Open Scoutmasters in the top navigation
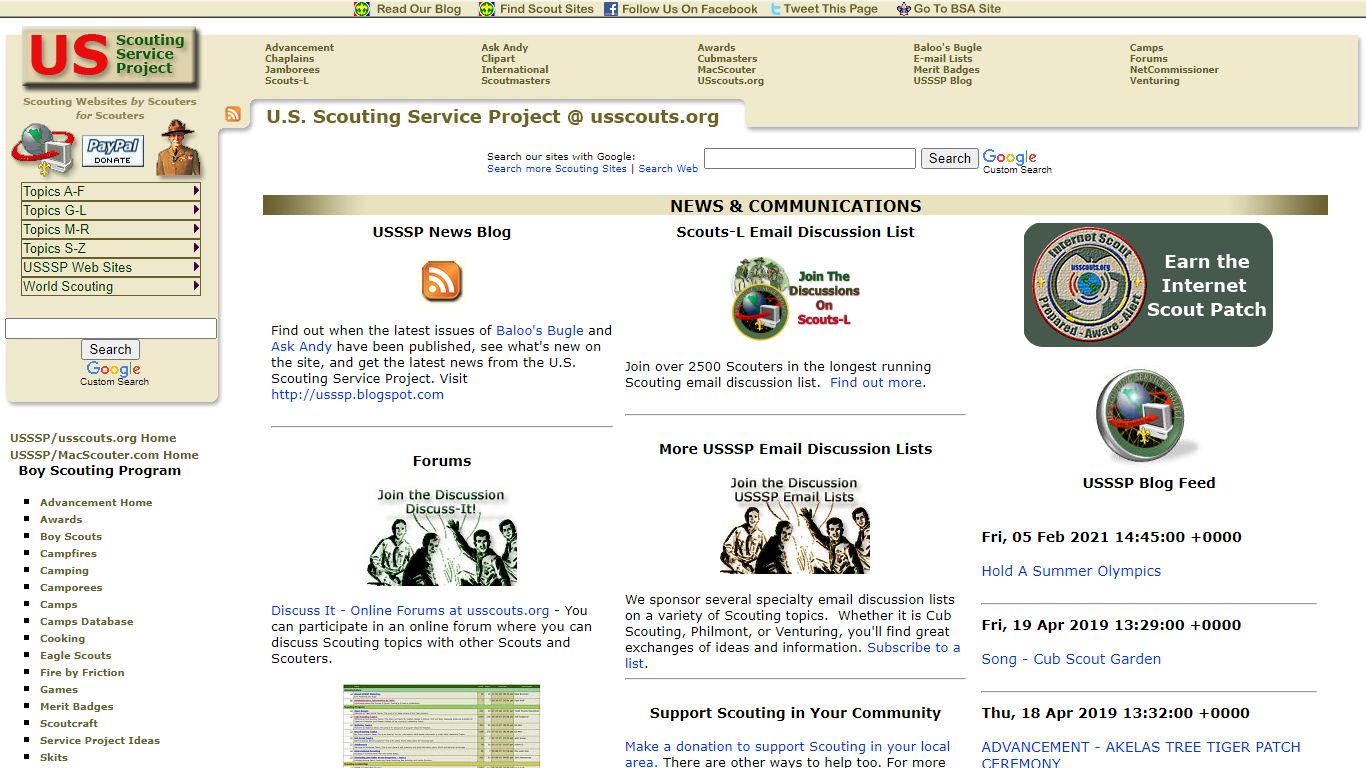This screenshot has height=768, width=1366. point(515,81)
